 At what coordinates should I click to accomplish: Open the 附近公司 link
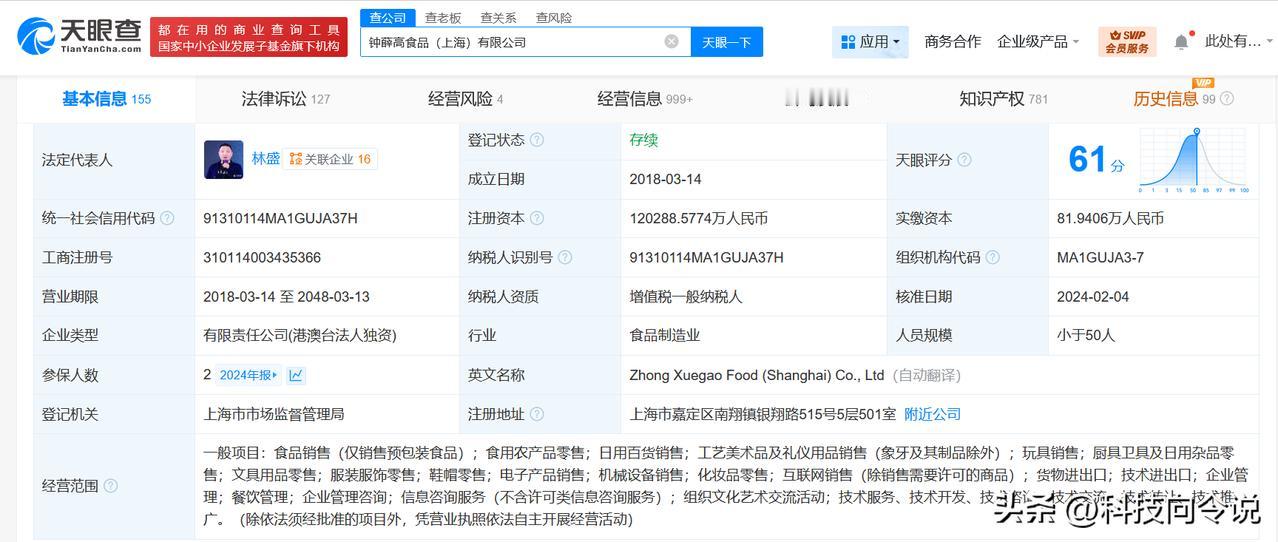pos(932,414)
